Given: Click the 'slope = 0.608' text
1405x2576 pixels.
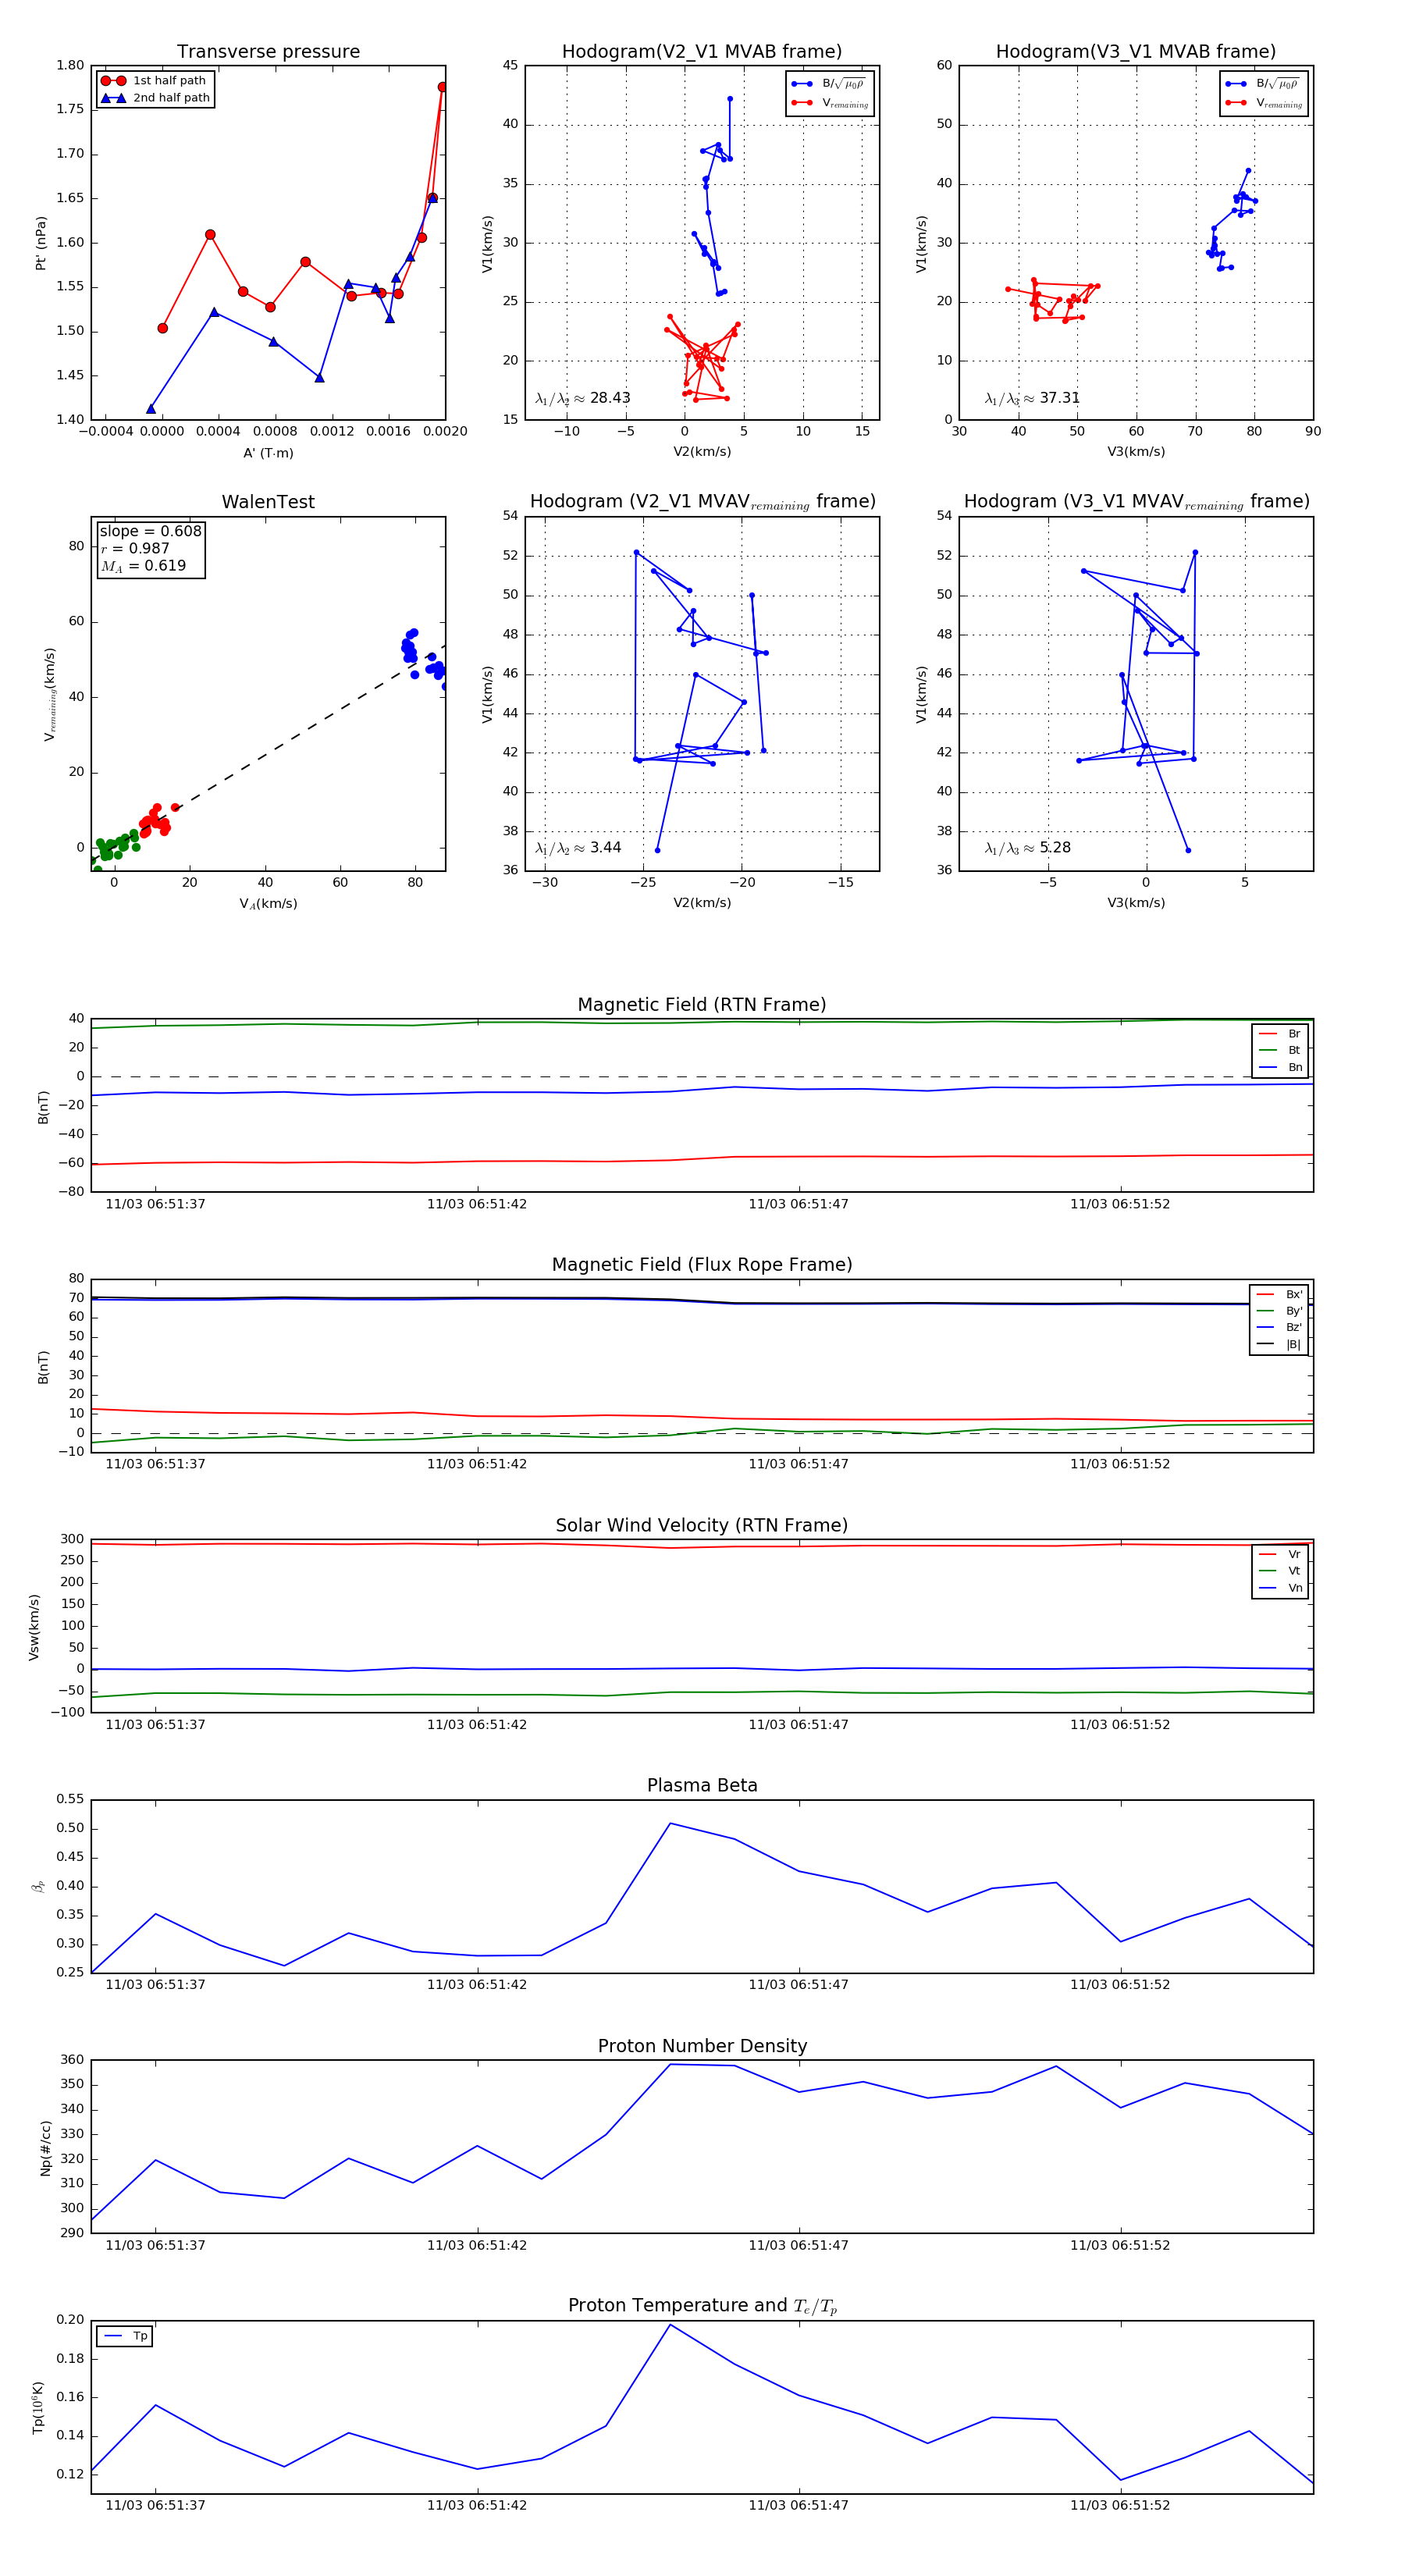Looking at the screenshot, I should tap(150, 531).
